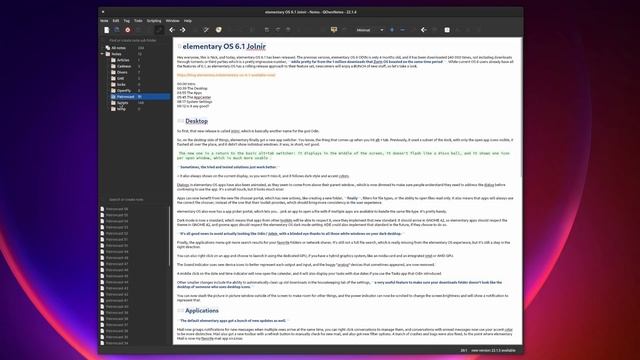The width and height of the screenshot is (640, 360).
Task: Click the round clock-like toolbar icon
Action: [x=219, y=30]
